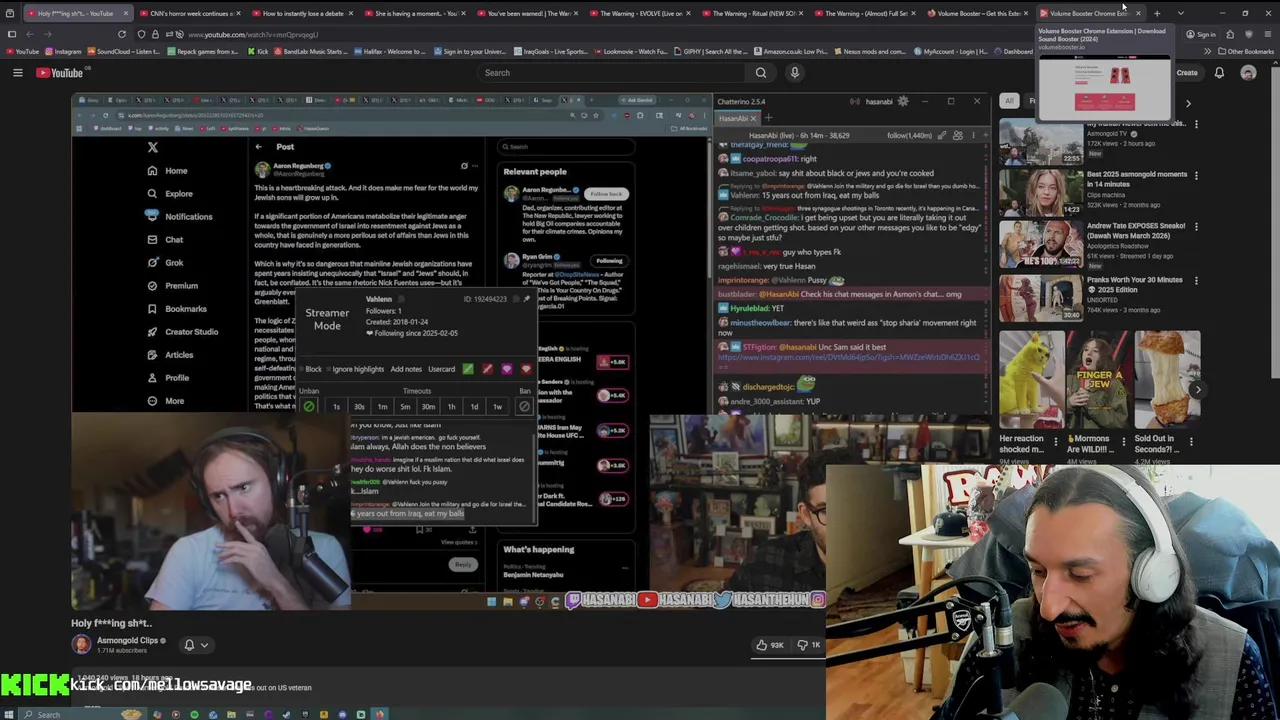Show next Shorts with the shelf arrow

(x=1196, y=390)
